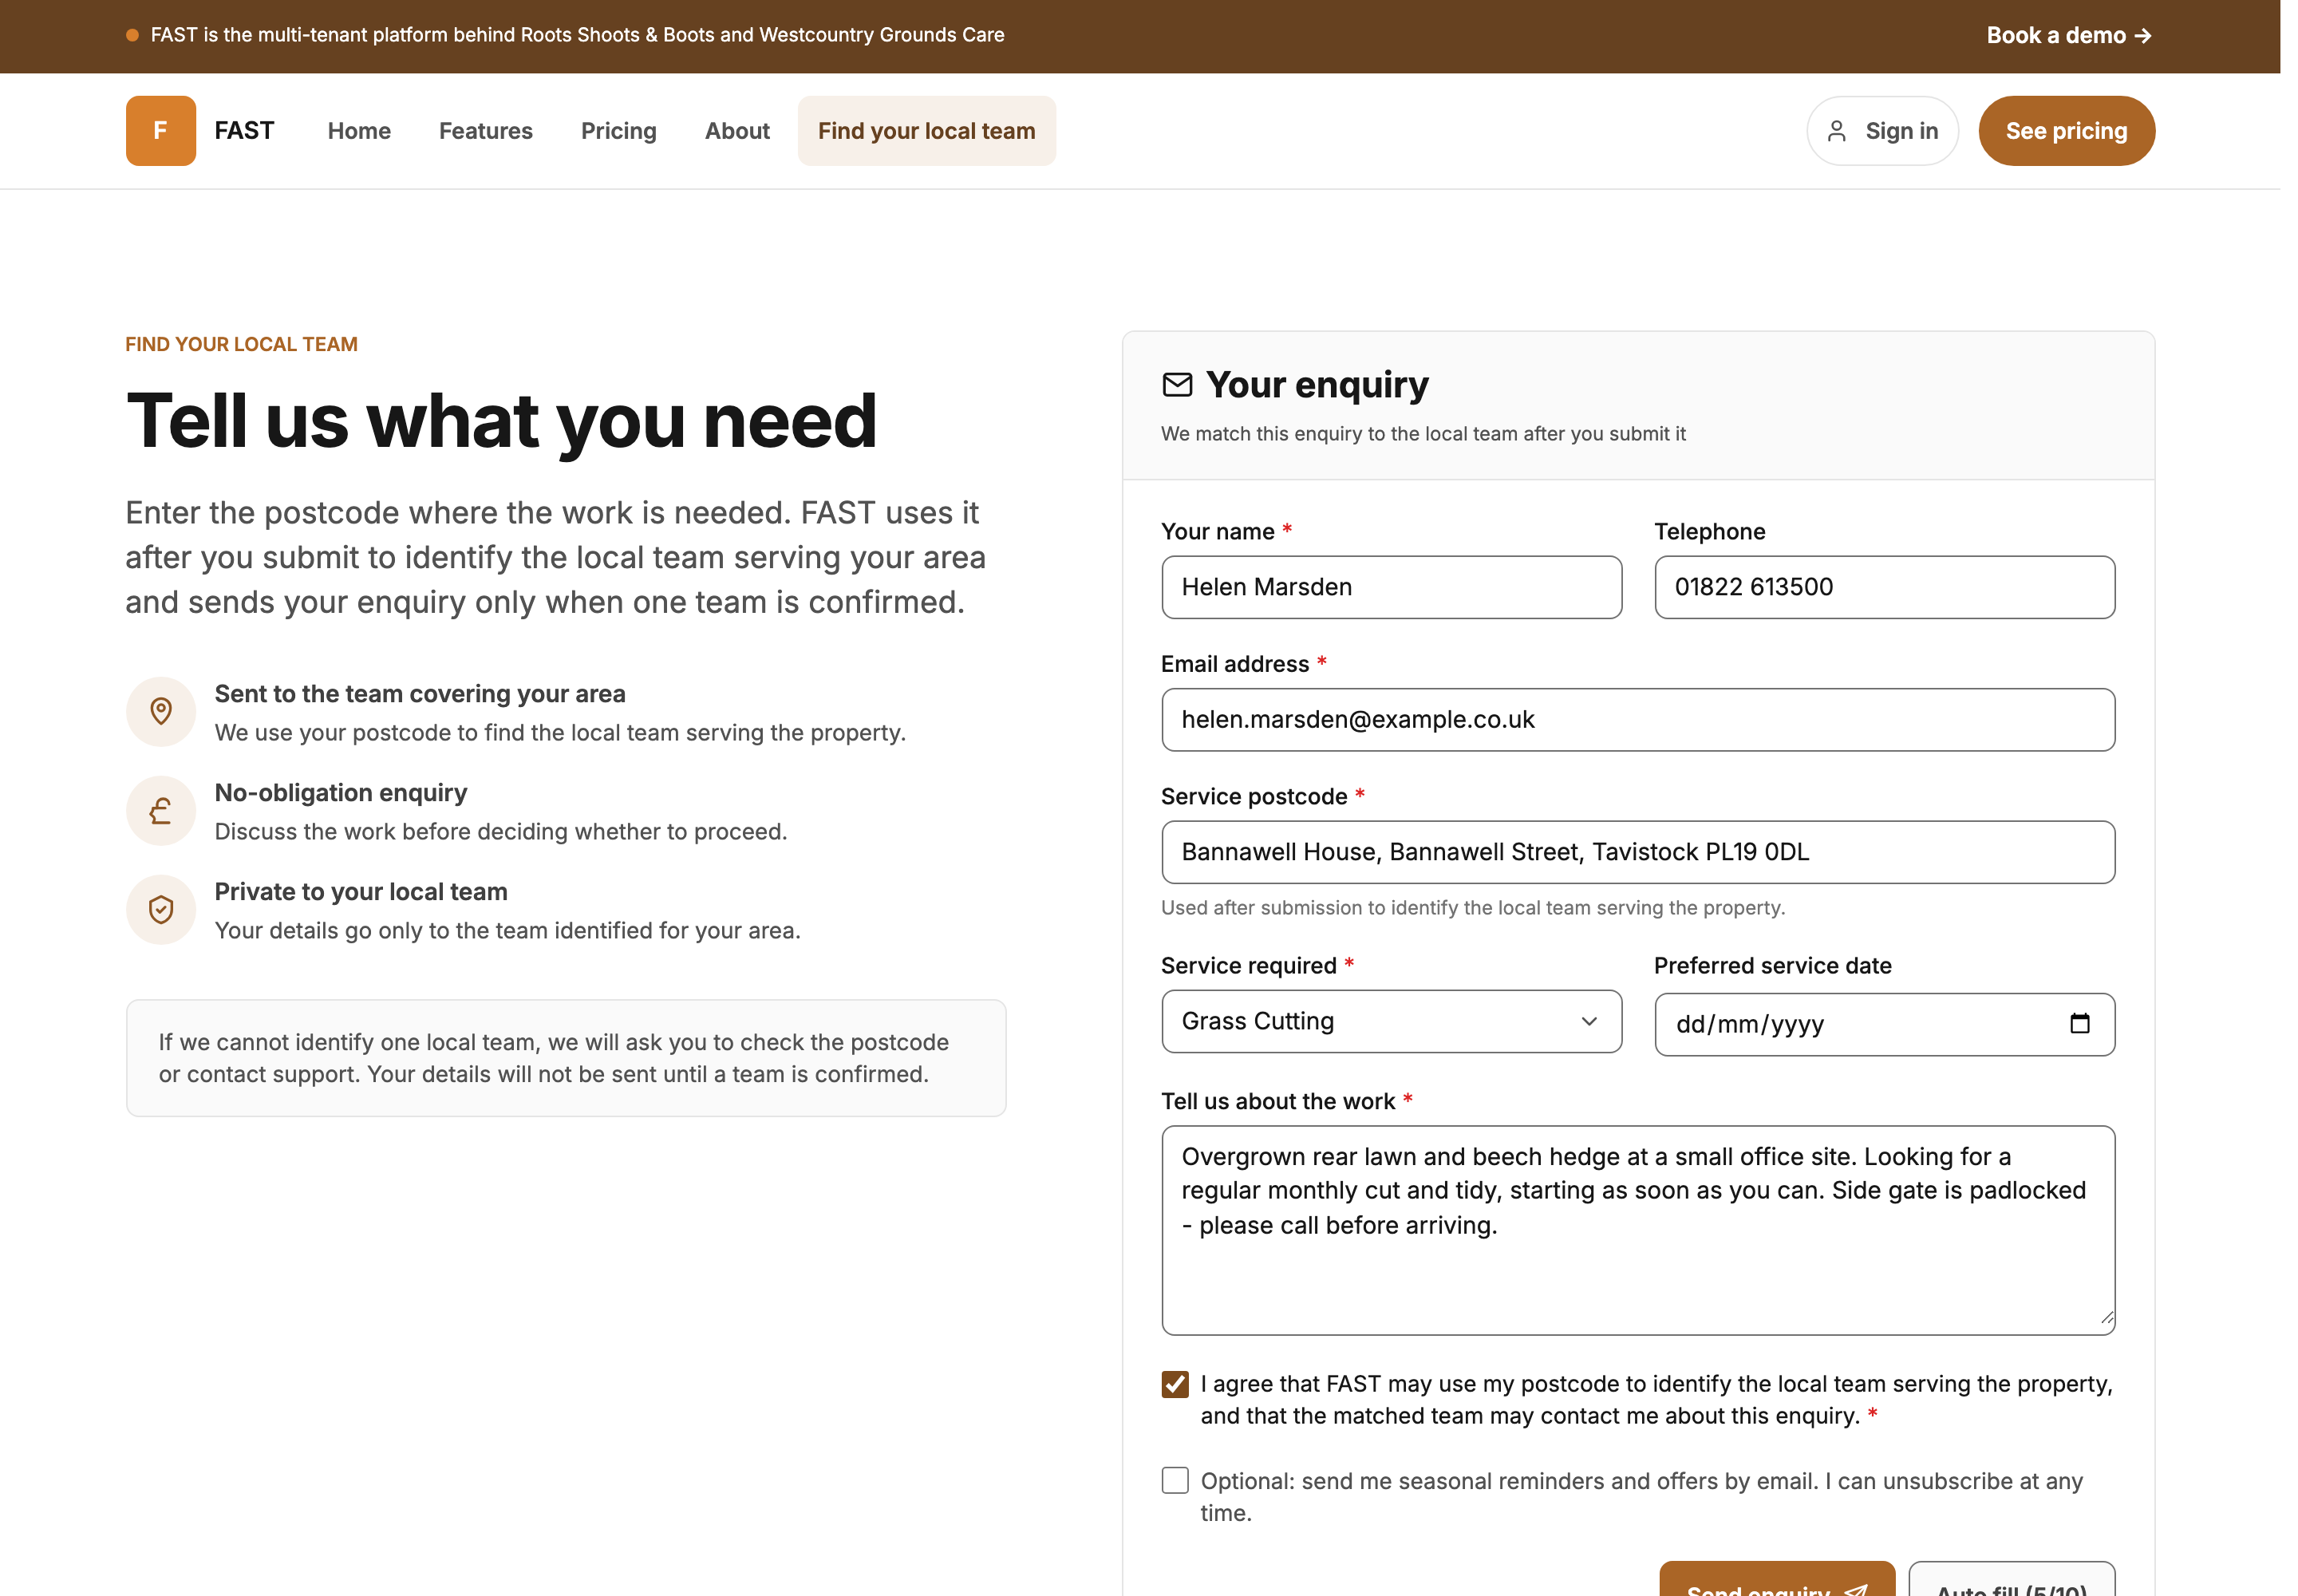Screen dimensions: 2298x1596
Task: Click the See pricing button
Action: (x=2066, y=131)
